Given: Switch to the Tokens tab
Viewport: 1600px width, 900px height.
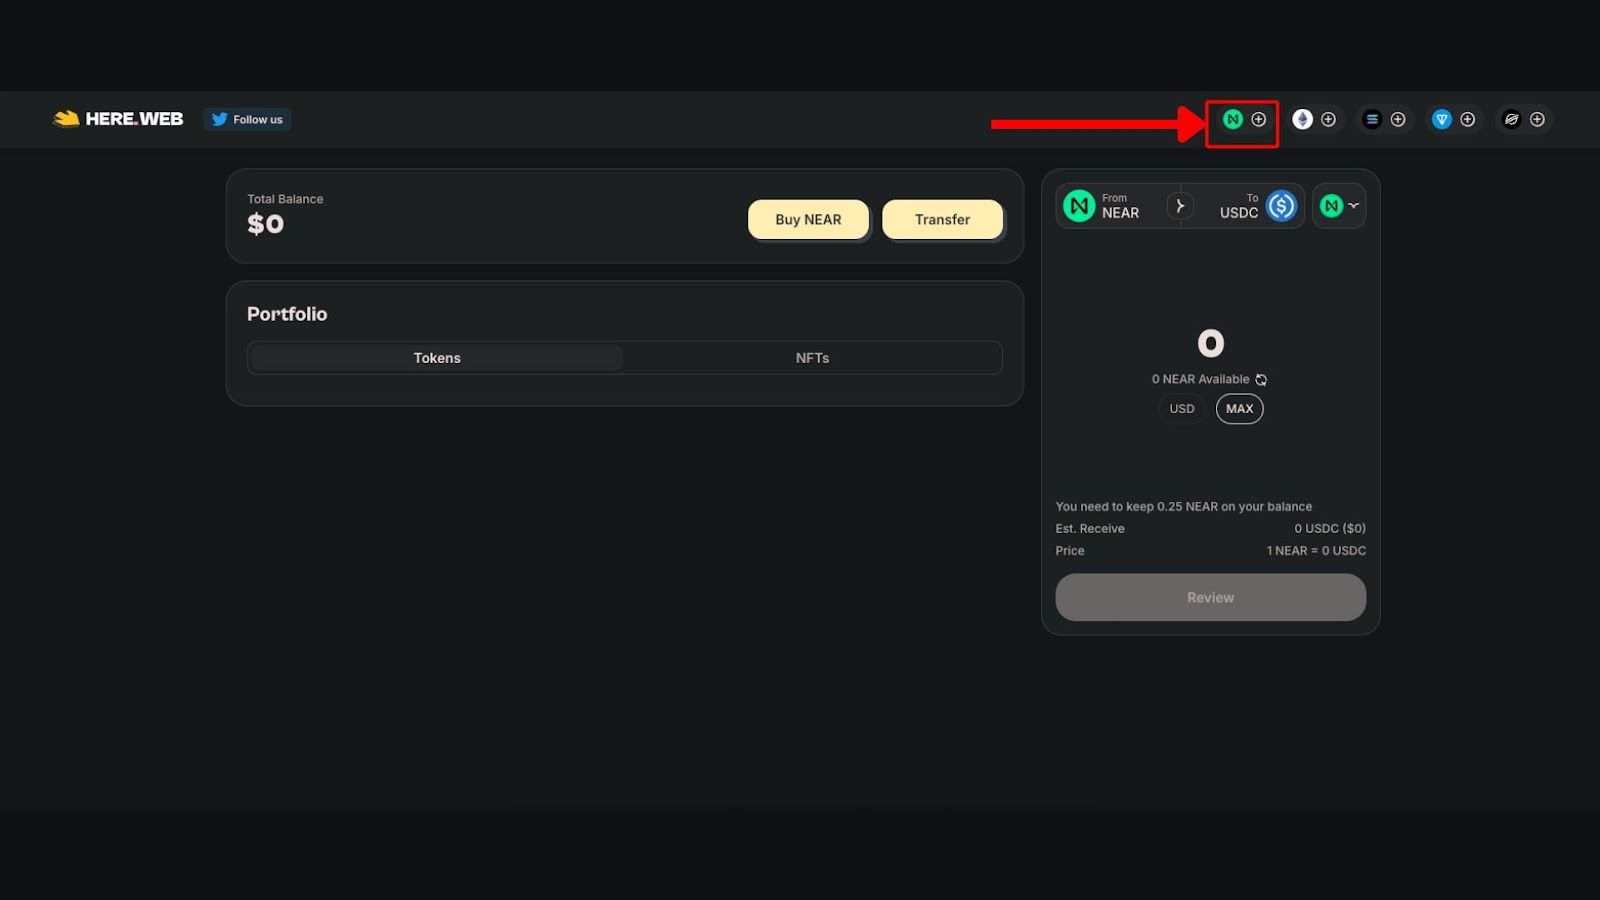Looking at the screenshot, I should click(437, 358).
